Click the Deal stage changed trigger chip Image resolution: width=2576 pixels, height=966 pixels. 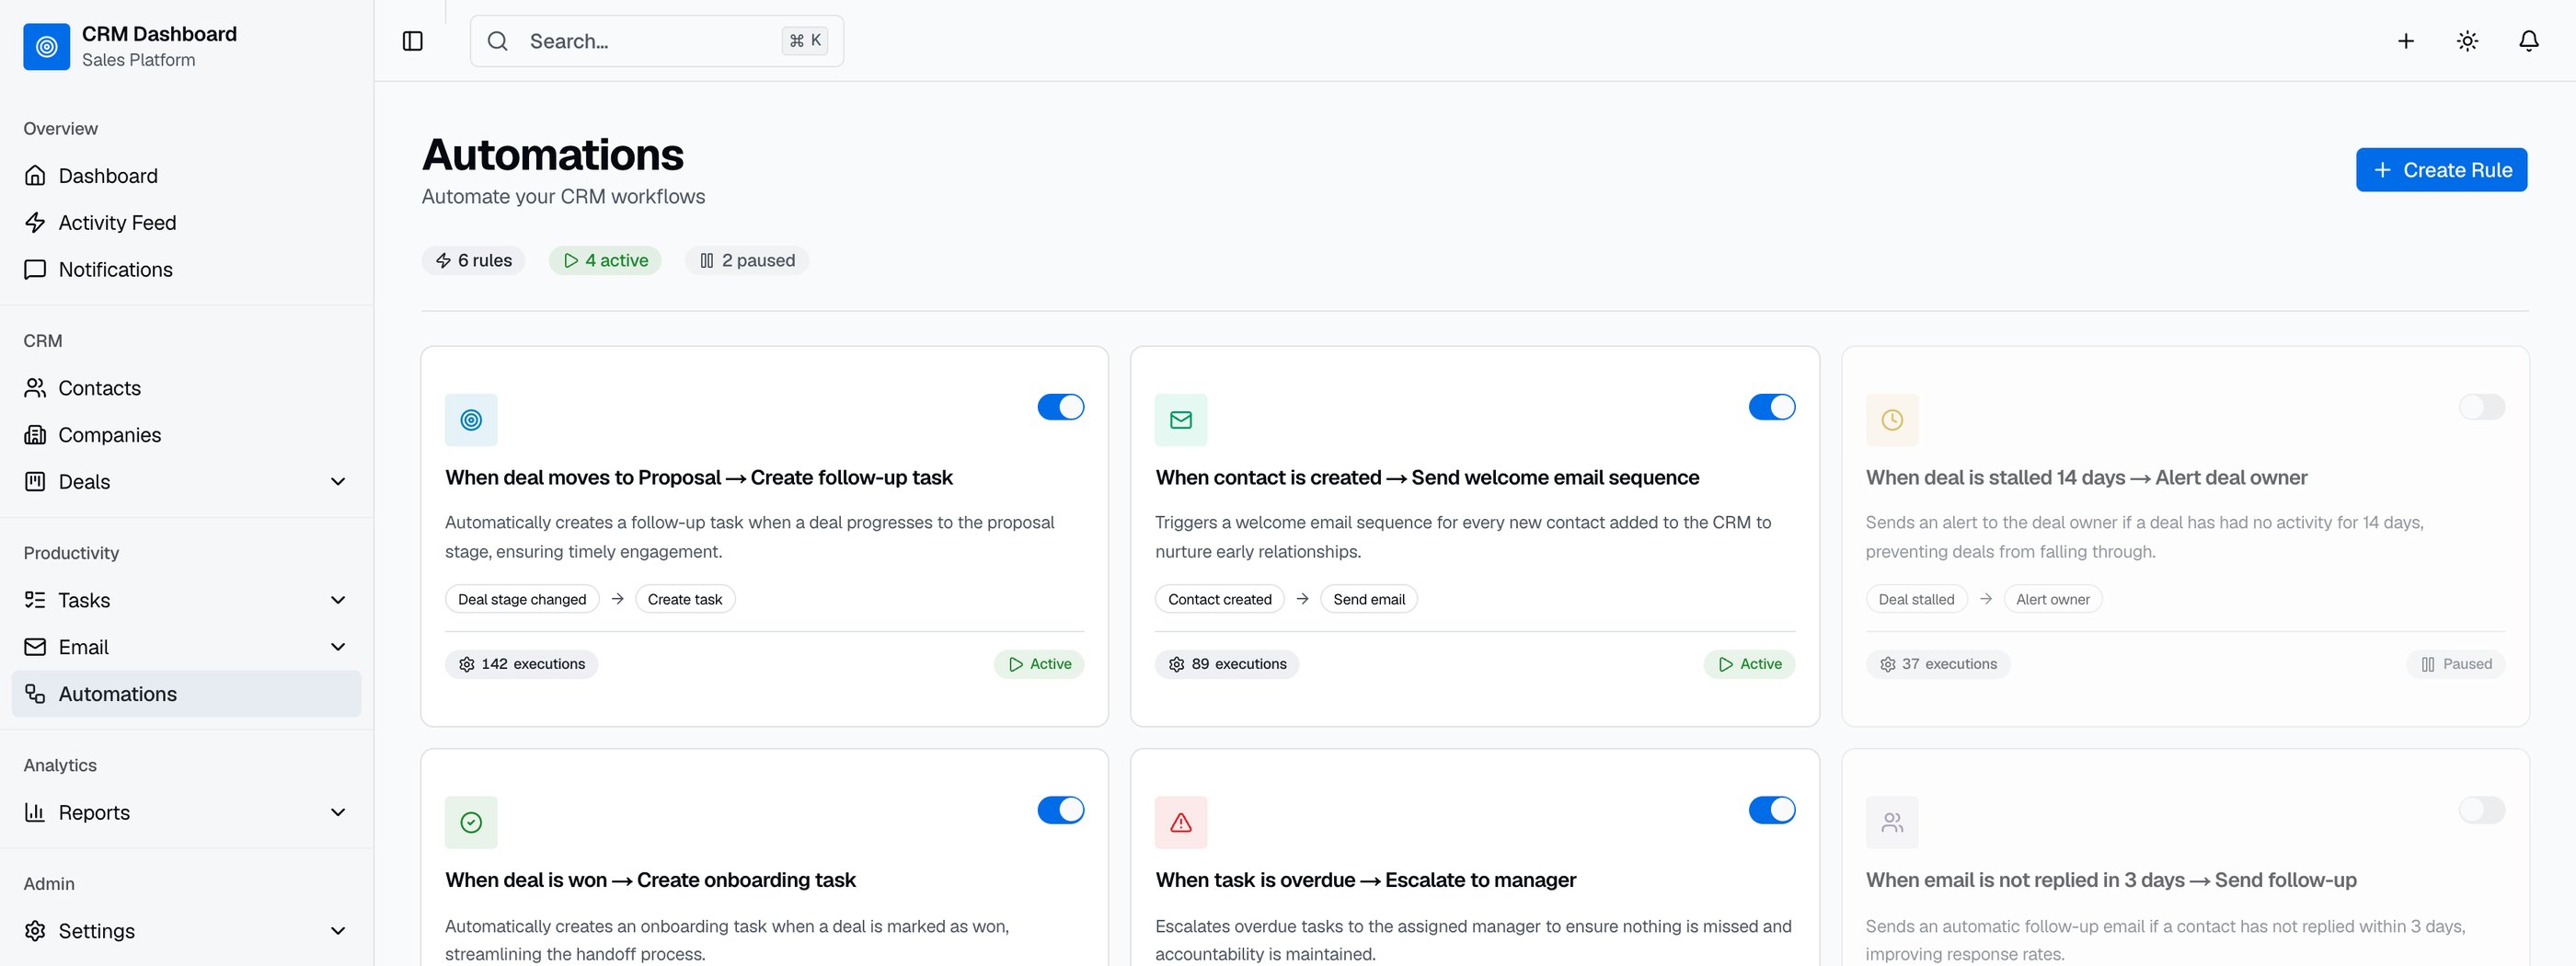(x=522, y=599)
